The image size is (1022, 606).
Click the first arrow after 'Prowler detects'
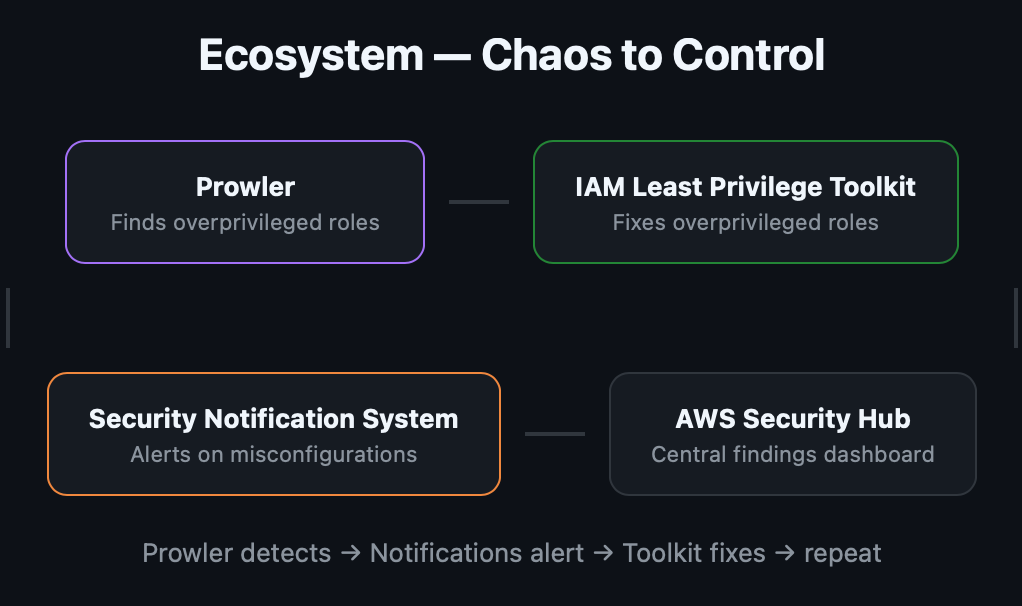(351, 553)
